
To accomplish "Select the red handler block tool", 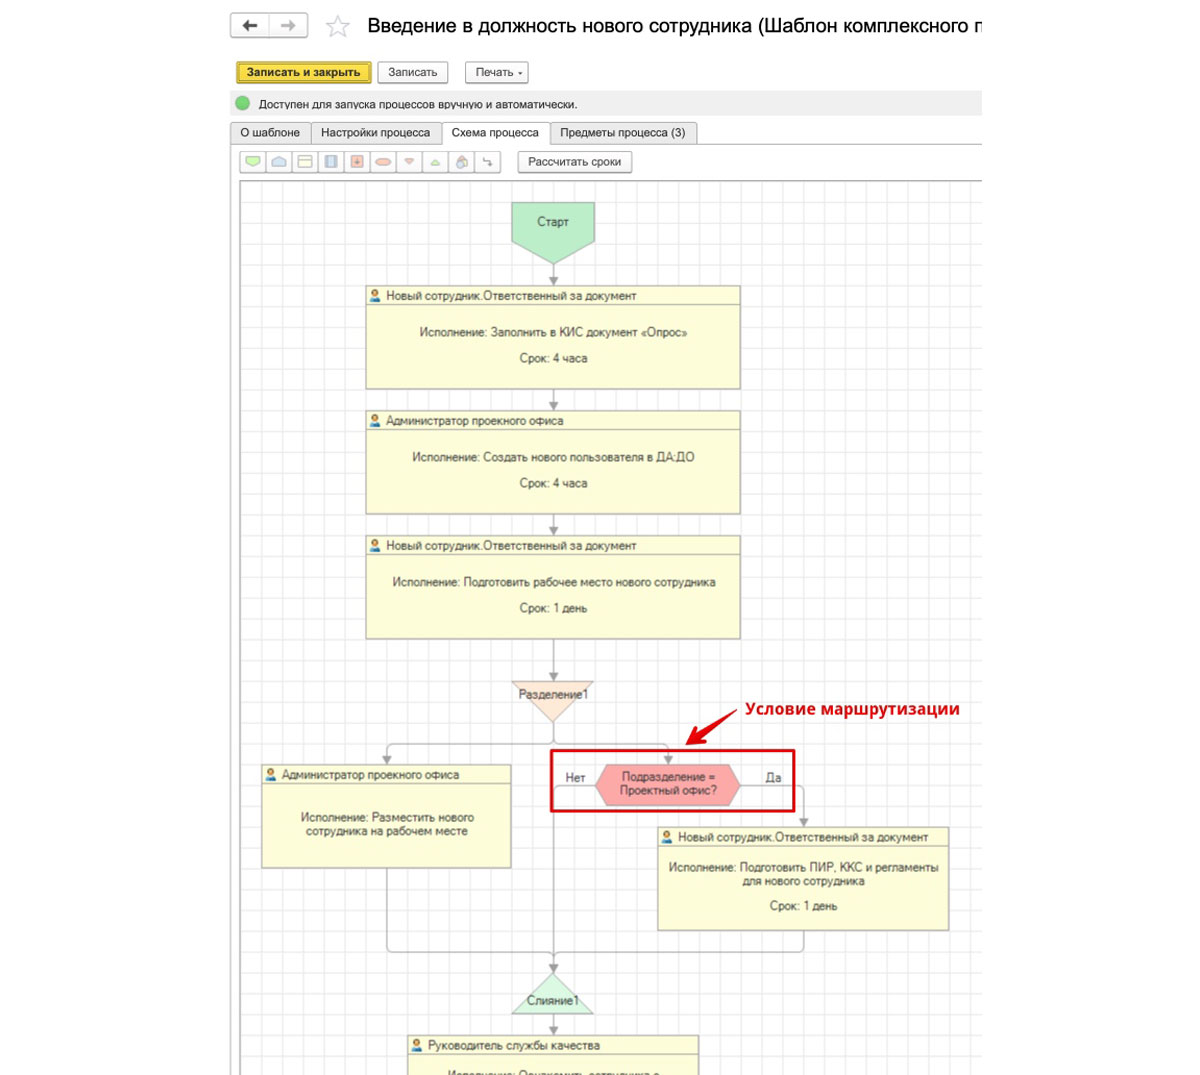I will [357, 161].
